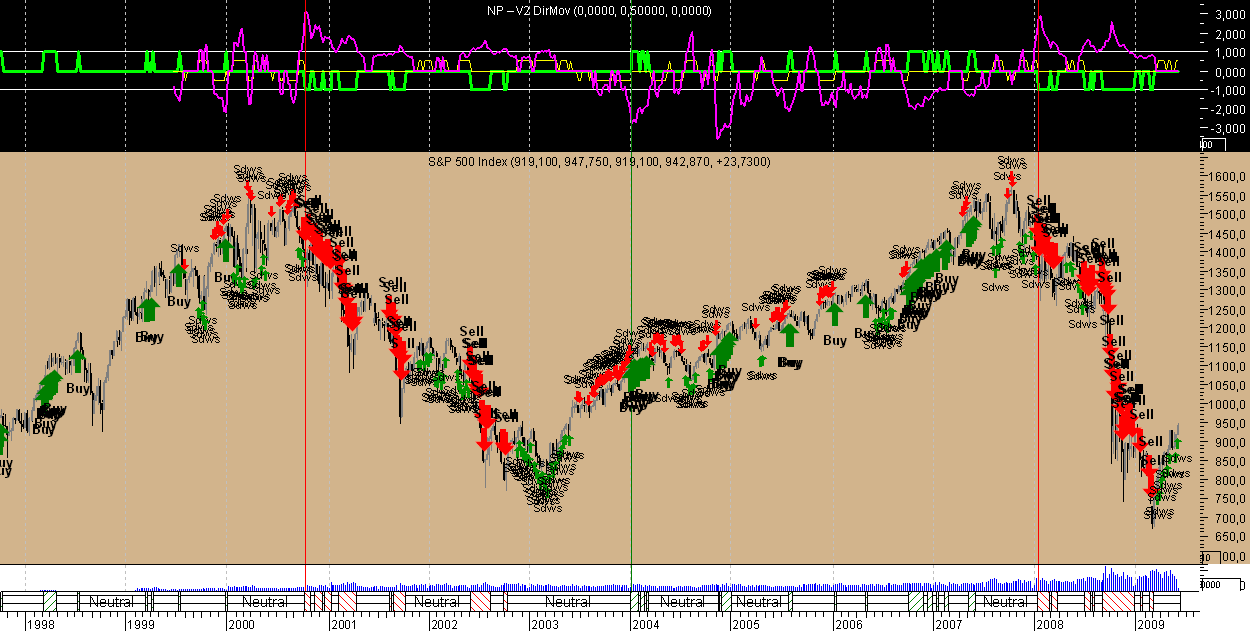Click the Neutral band above 2003

(x=568, y=602)
